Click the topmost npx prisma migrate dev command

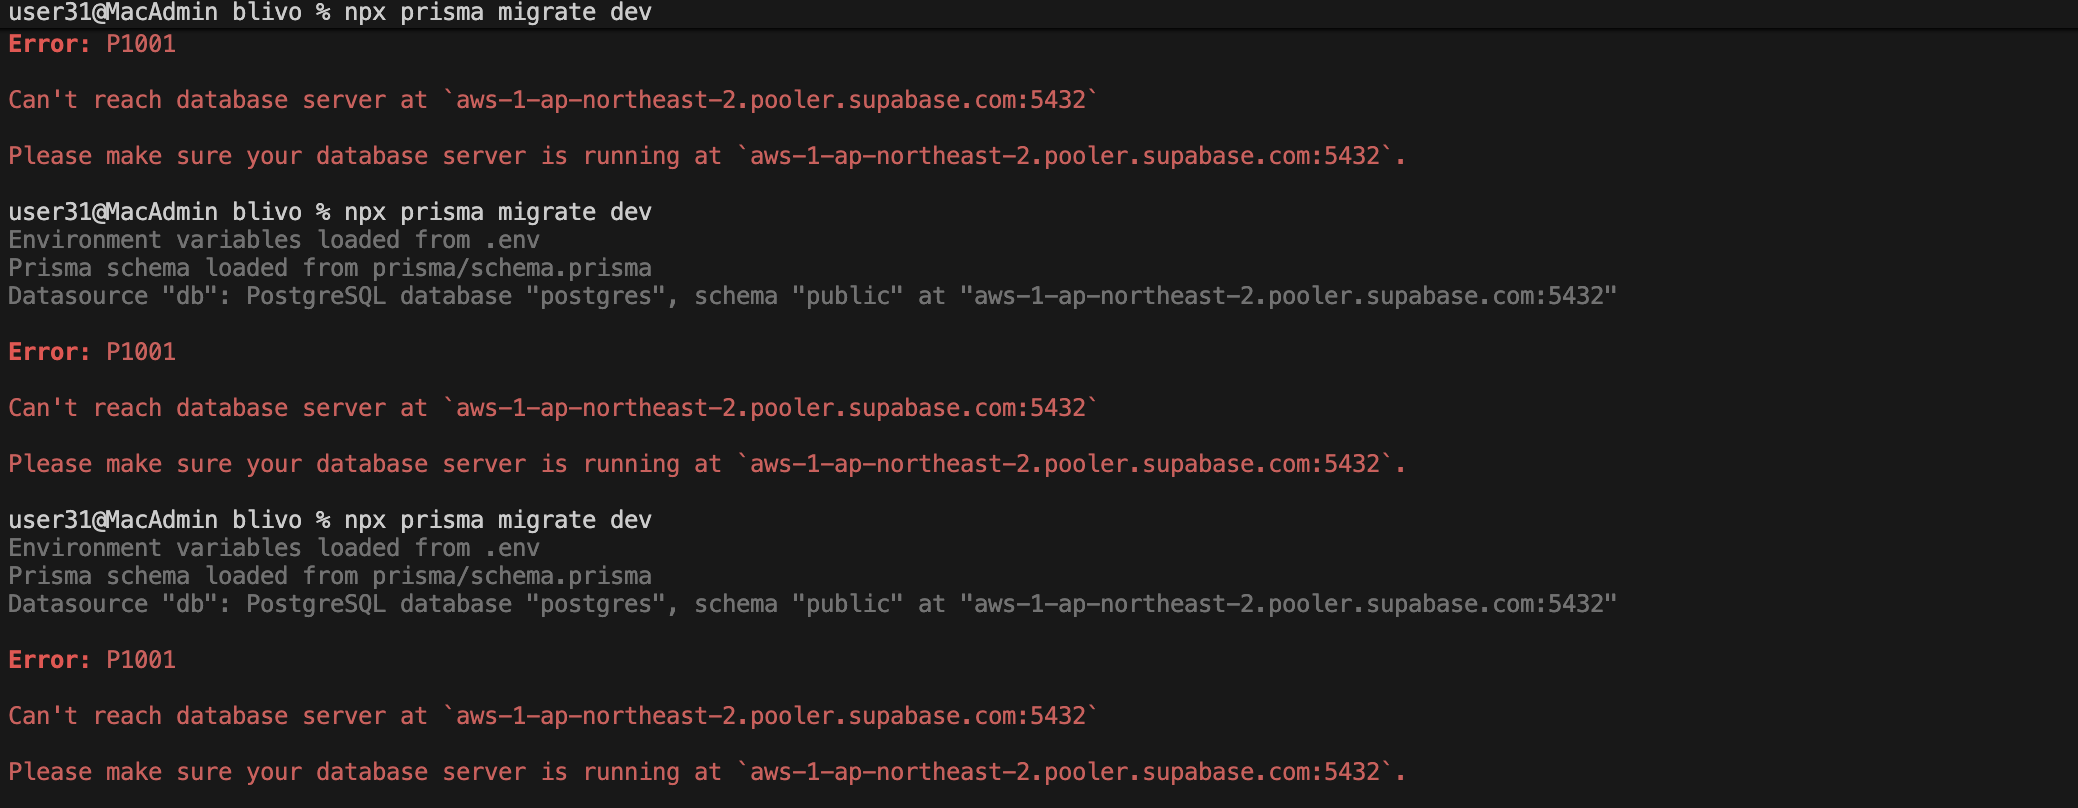pos(497,13)
